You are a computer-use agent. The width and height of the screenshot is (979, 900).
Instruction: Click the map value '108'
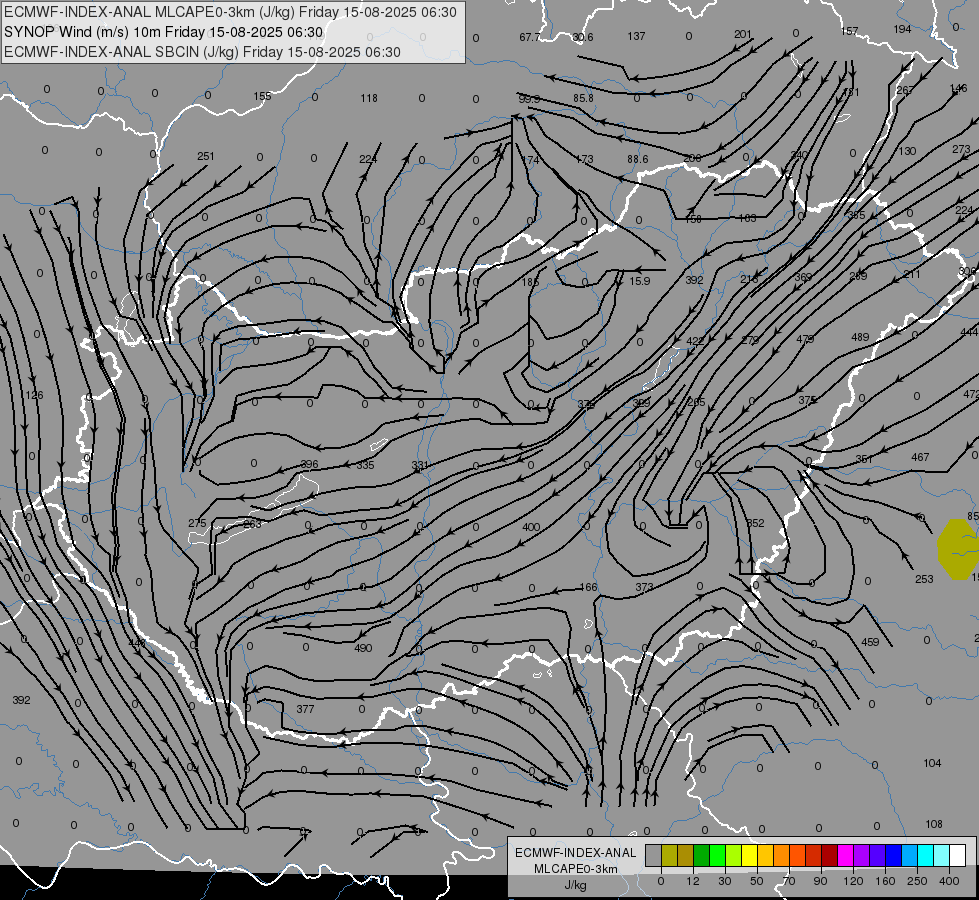tap(933, 824)
